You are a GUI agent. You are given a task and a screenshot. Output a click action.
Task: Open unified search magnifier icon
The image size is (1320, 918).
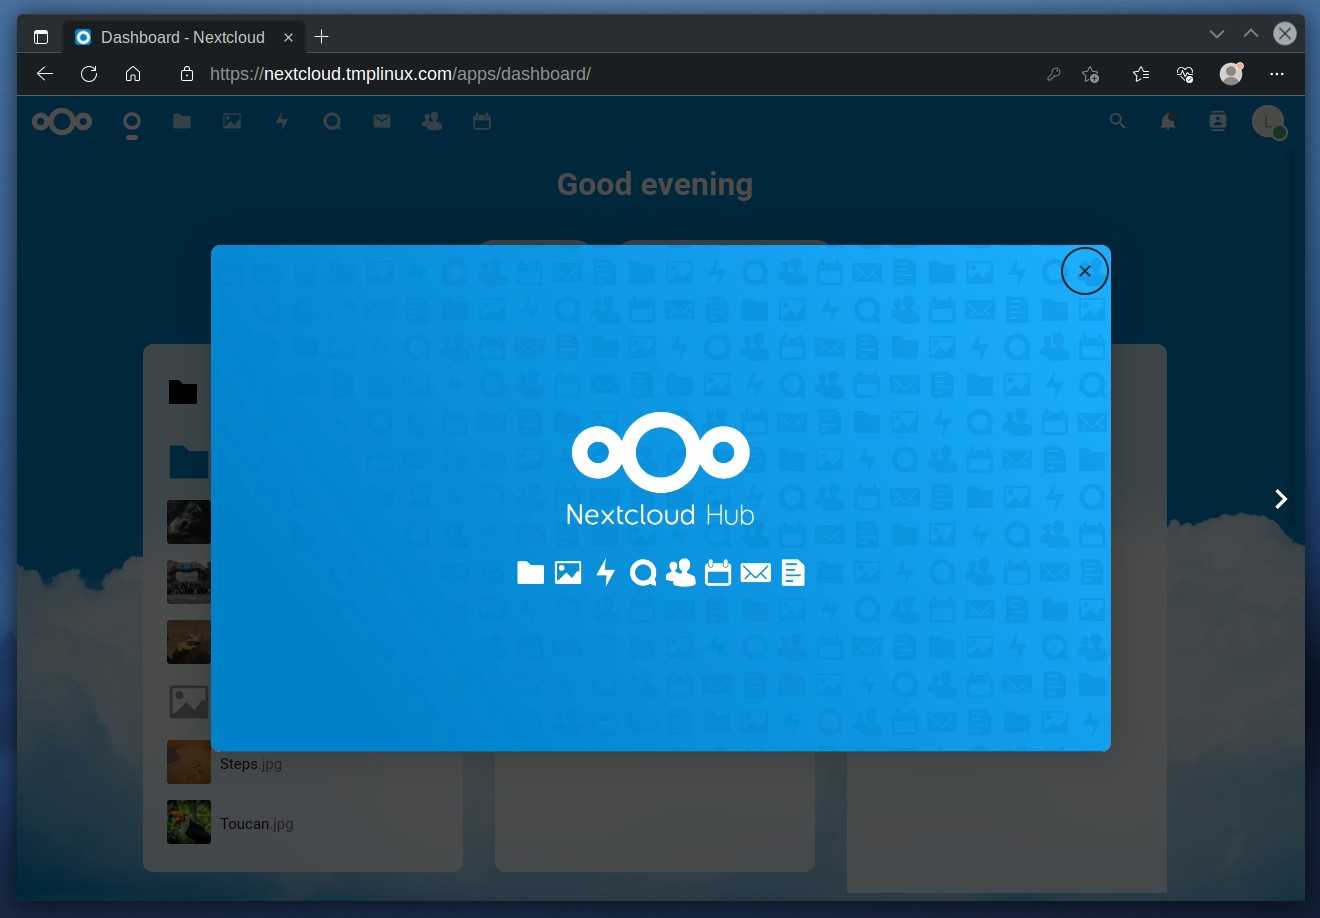(x=1117, y=121)
